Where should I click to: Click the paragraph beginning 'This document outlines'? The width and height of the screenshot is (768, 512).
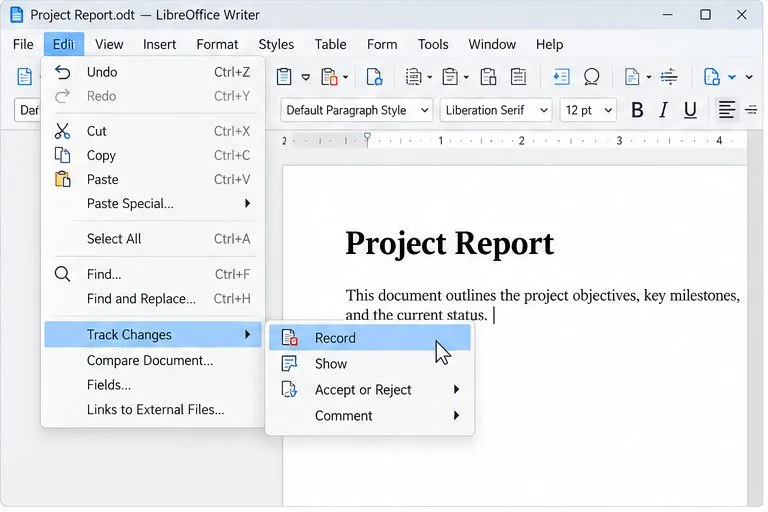point(542,305)
